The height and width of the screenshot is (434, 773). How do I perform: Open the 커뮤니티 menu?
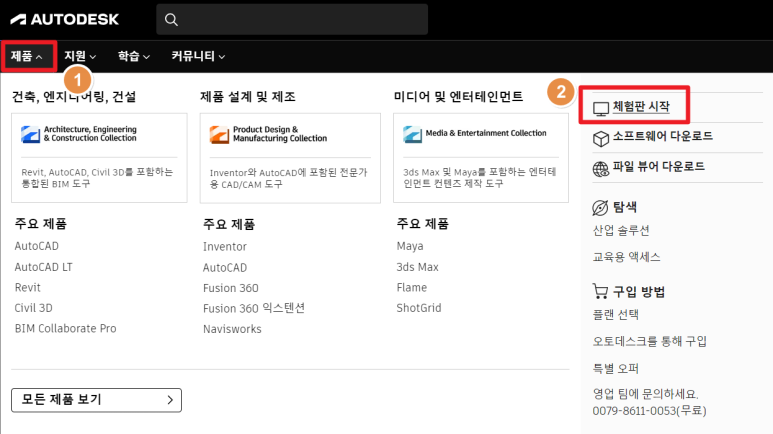[198, 56]
